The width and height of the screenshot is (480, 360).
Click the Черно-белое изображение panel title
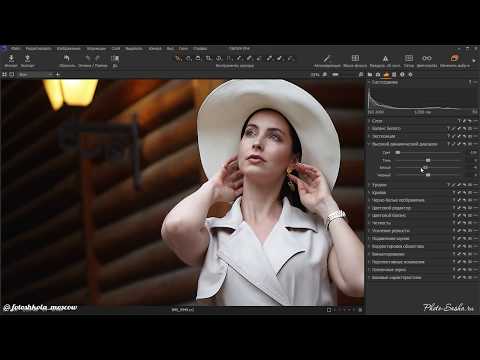coord(398,200)
